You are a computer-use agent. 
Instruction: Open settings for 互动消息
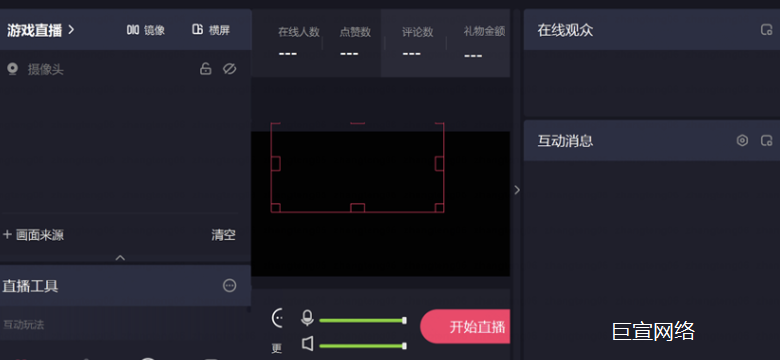click(742, 141)
